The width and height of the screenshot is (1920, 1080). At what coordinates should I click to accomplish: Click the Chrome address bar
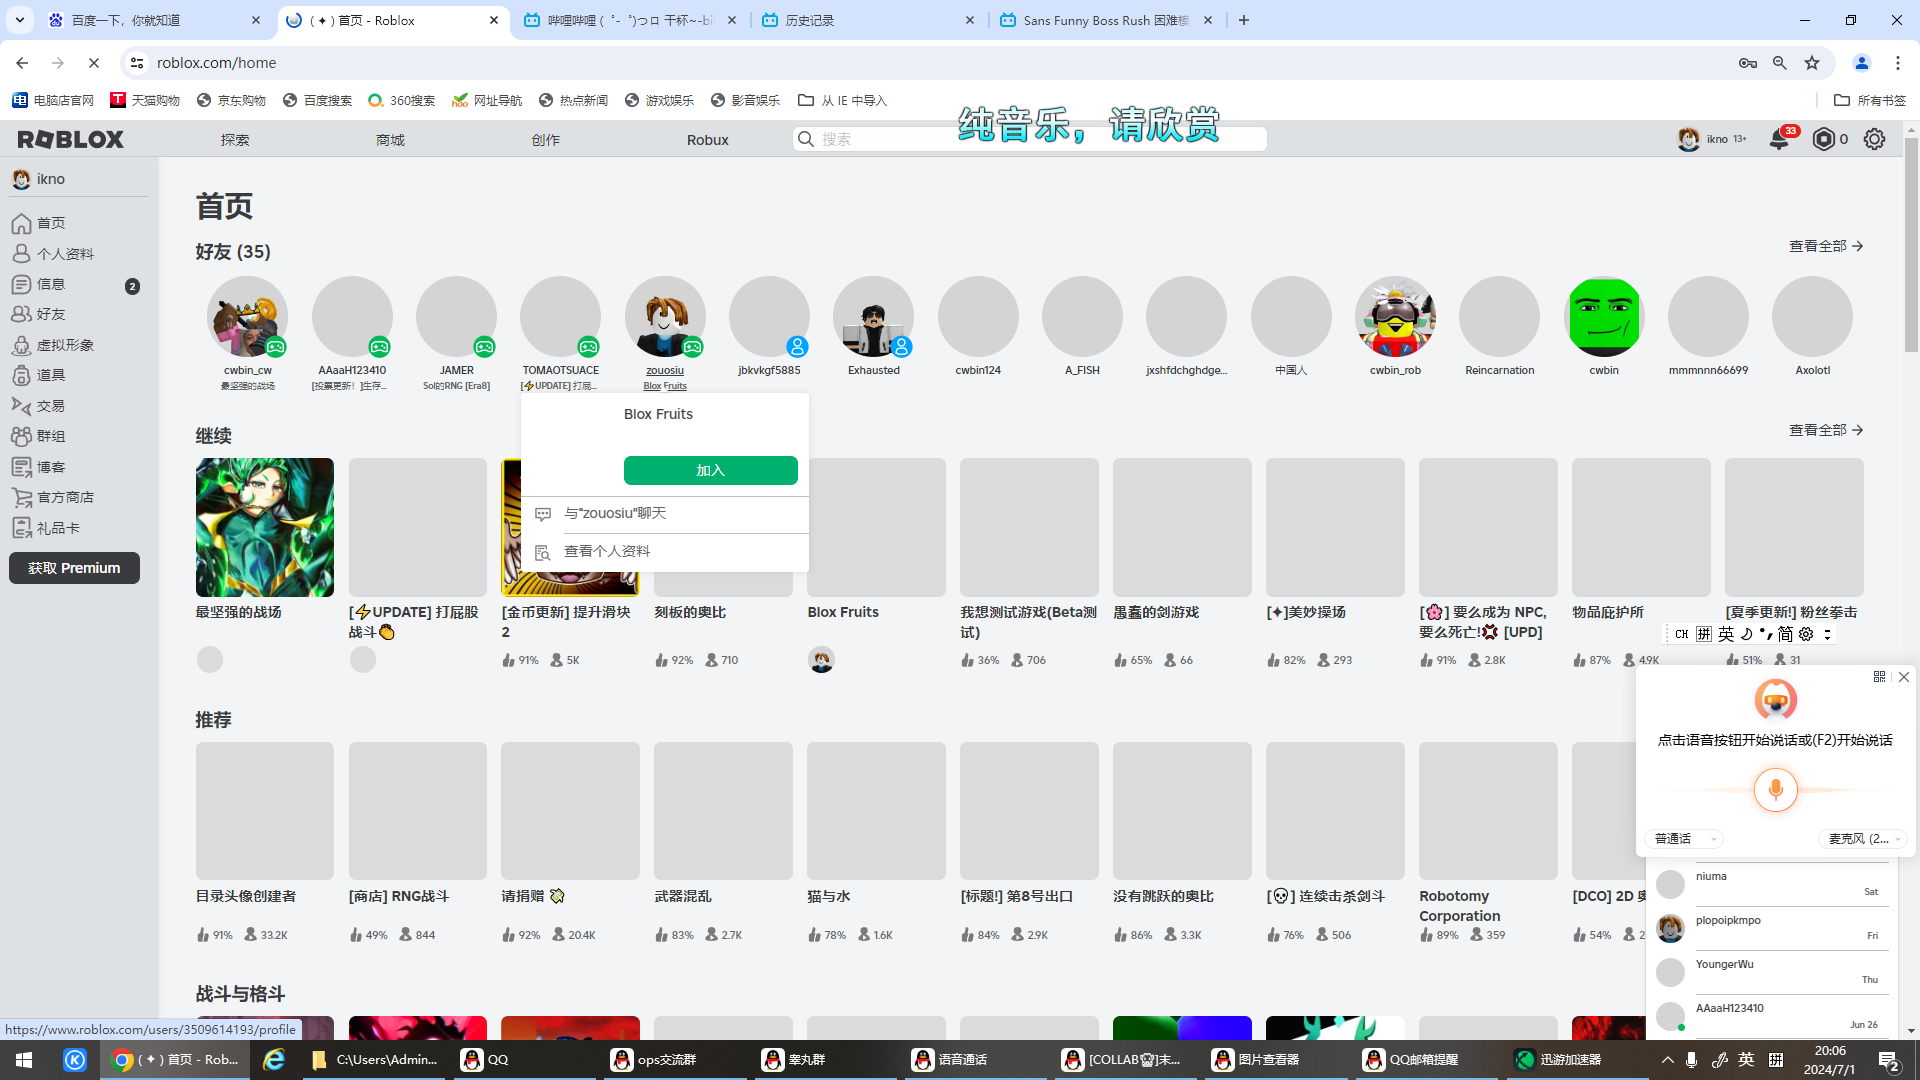[940, 63]
